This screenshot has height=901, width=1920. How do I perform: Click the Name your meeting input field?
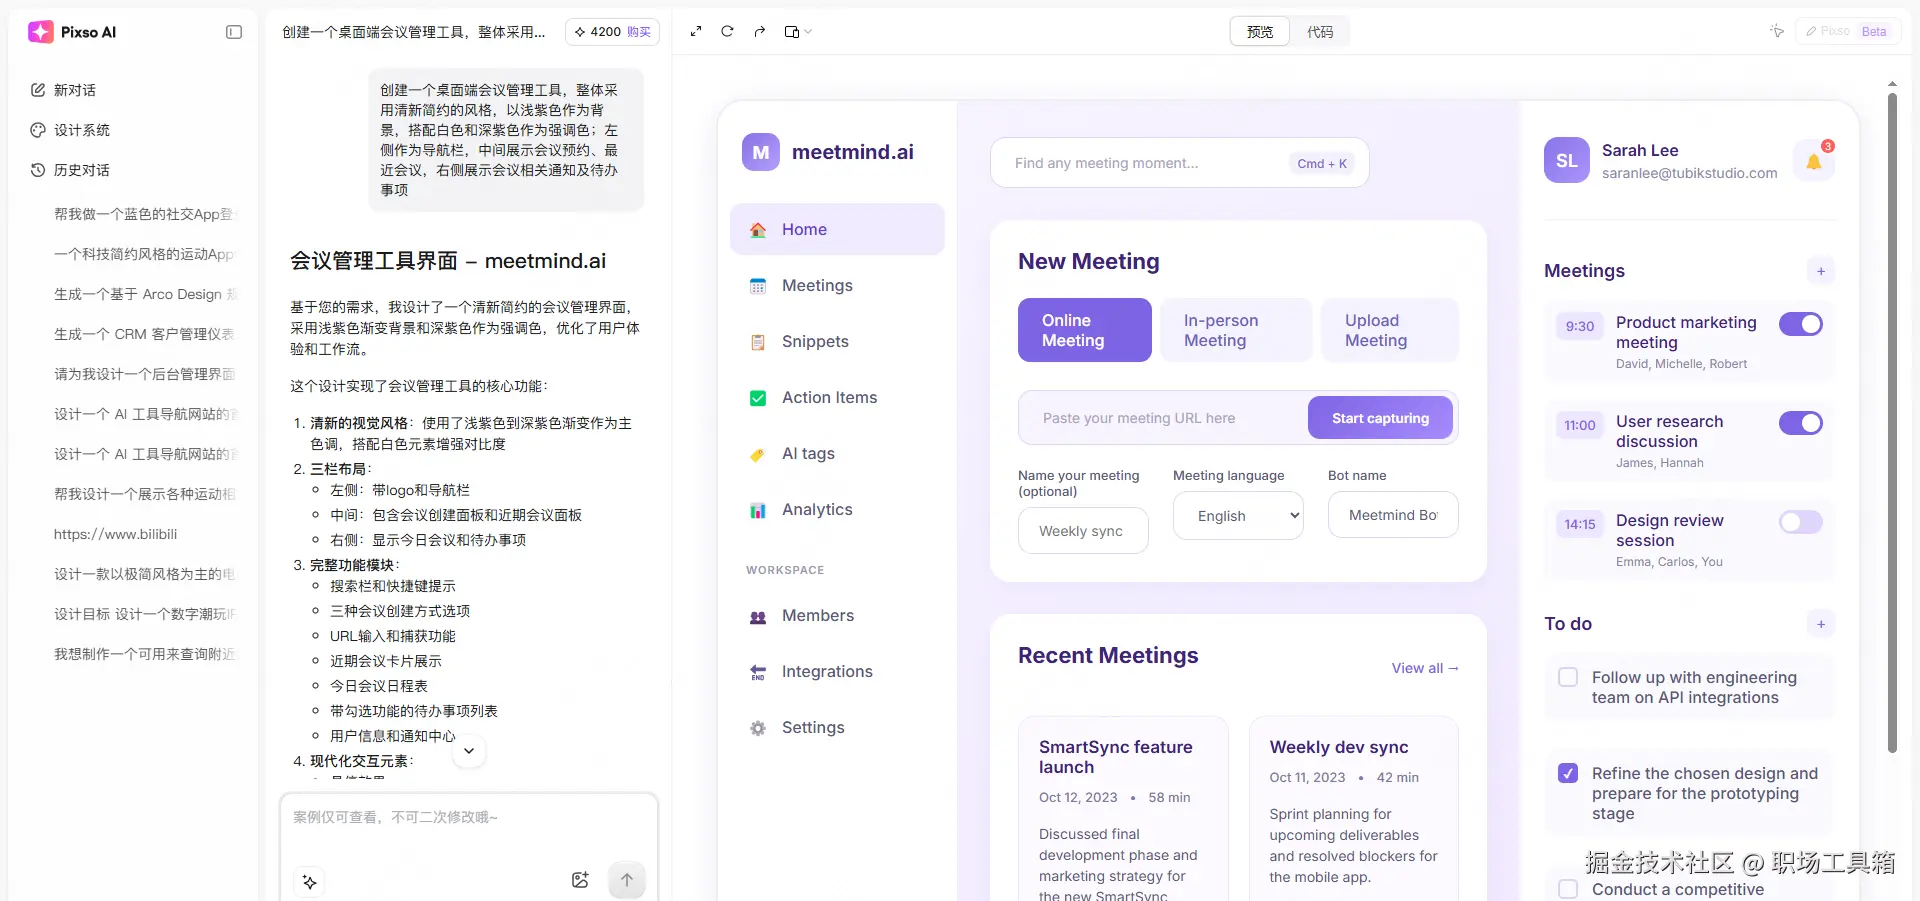(1083, 531)
